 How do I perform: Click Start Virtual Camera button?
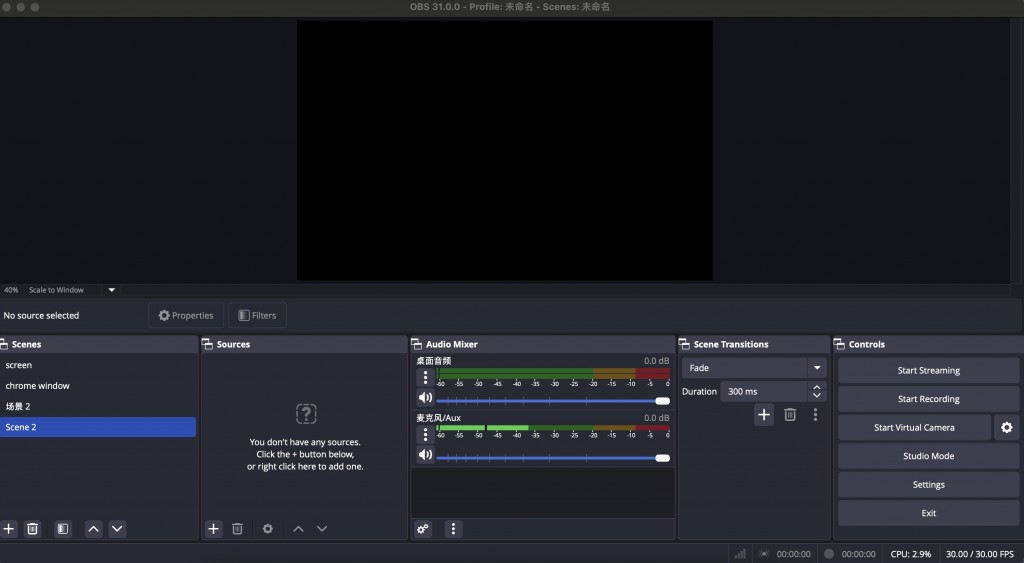pyautogui.click(x=914, y=427)
